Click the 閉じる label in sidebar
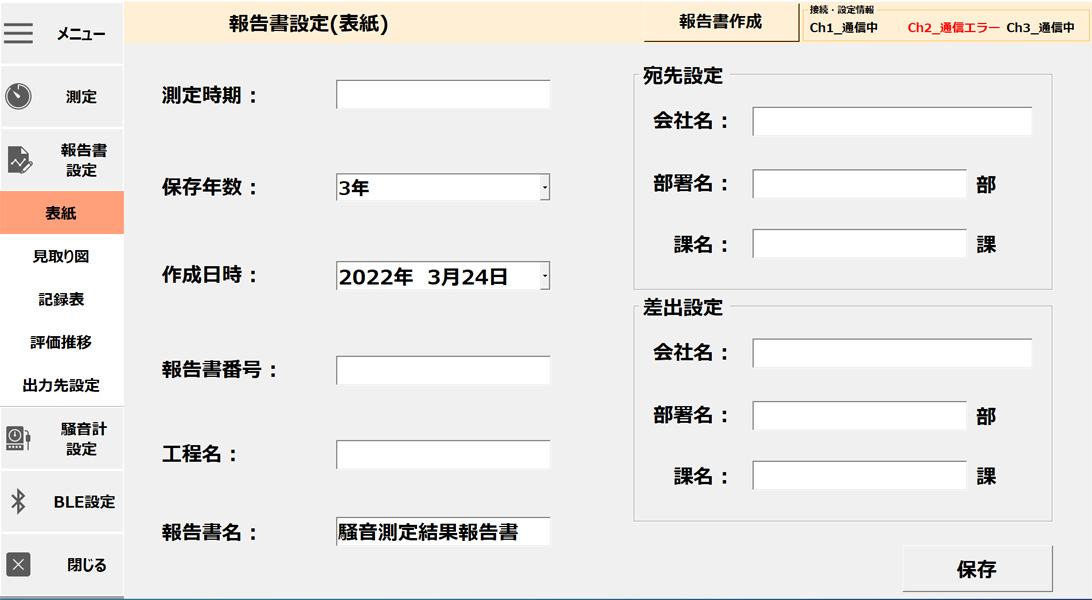Screen dimensions: 1092x600 coord(87,565)
